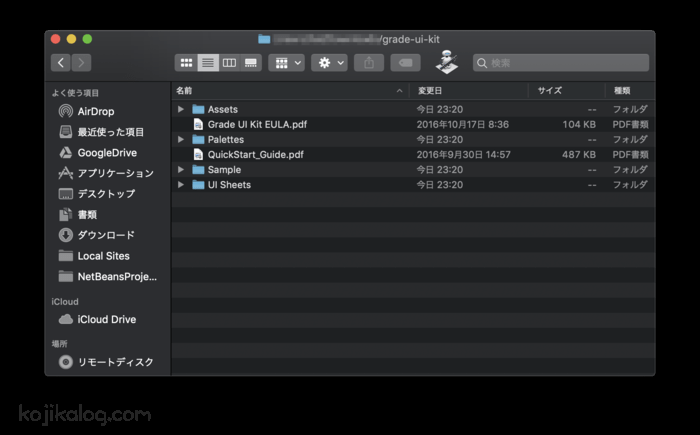Click the 2016年10月17日 8:36 date cell
This screenshot has height=435, width=700.
coord(462,125)
